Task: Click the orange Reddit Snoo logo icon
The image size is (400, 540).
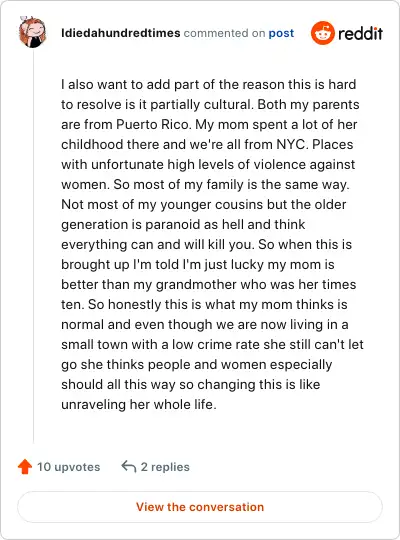Action: click(323, 33)
